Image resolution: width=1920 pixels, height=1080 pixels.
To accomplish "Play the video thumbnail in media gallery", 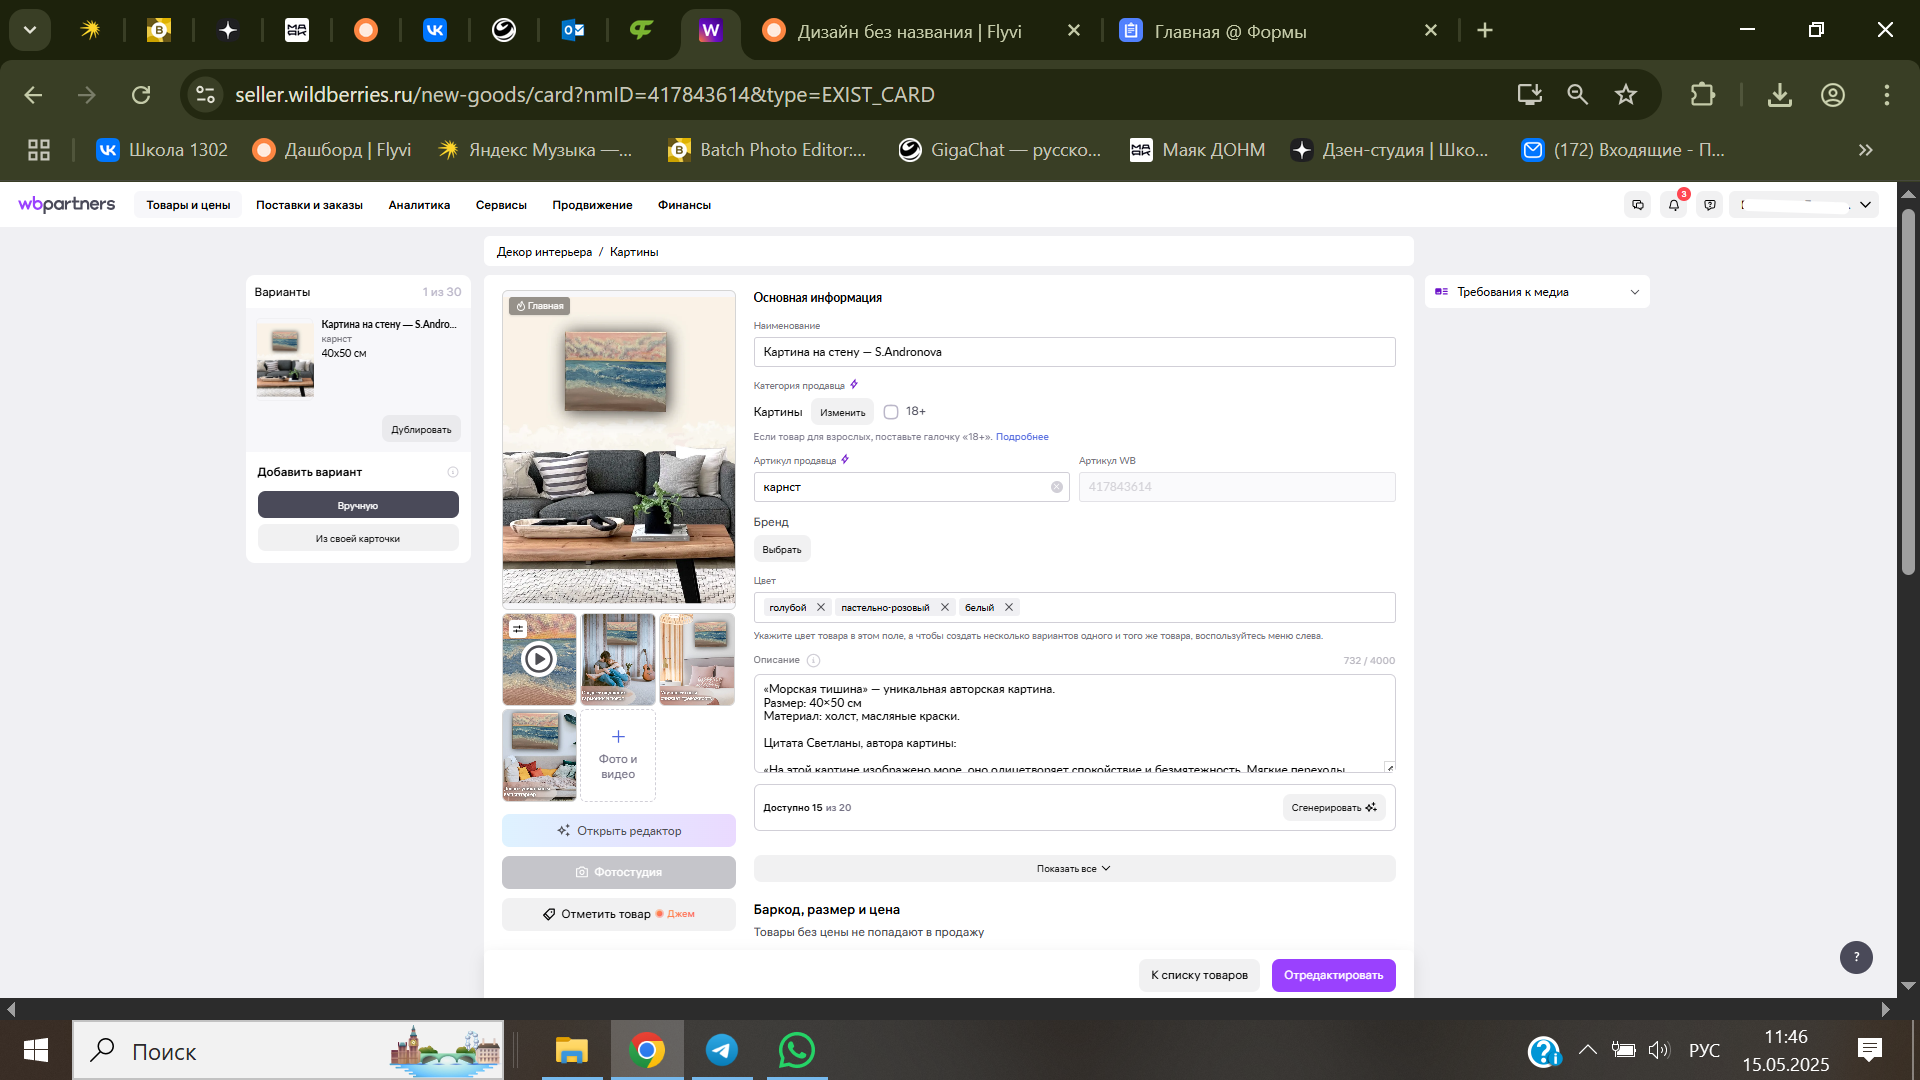I will (x=539, y=659).
